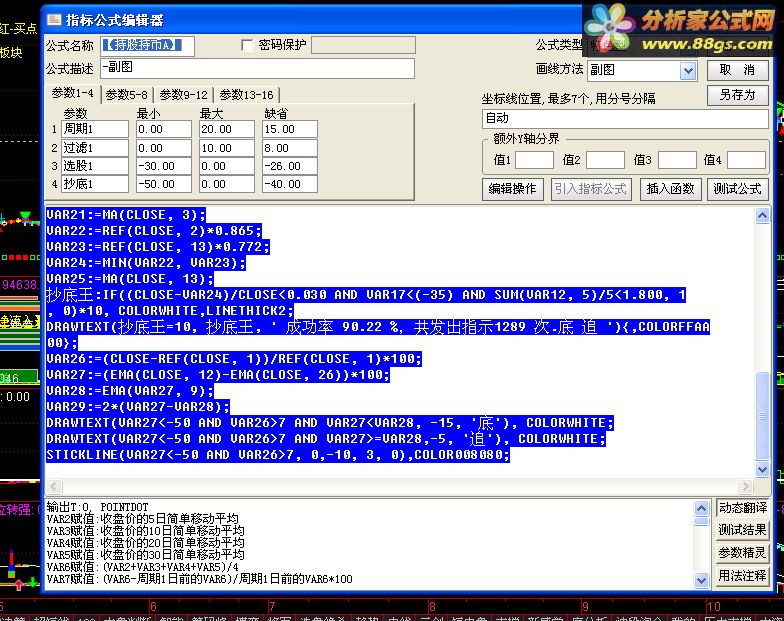Click the 参数精灵 button

click(742, 553)
